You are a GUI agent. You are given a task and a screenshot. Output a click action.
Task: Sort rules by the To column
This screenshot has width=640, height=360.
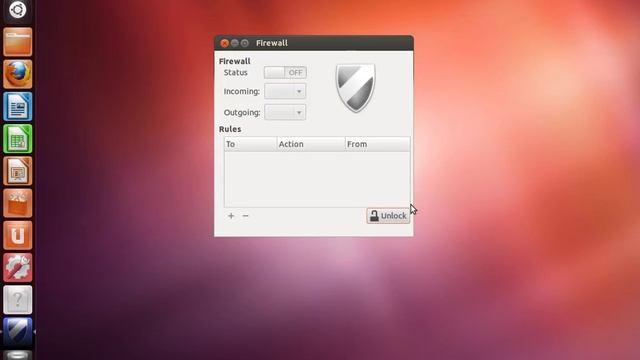250,144
